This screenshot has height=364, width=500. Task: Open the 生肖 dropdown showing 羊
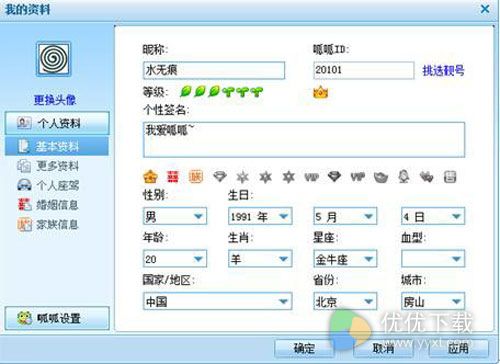[x=260, y=259]
